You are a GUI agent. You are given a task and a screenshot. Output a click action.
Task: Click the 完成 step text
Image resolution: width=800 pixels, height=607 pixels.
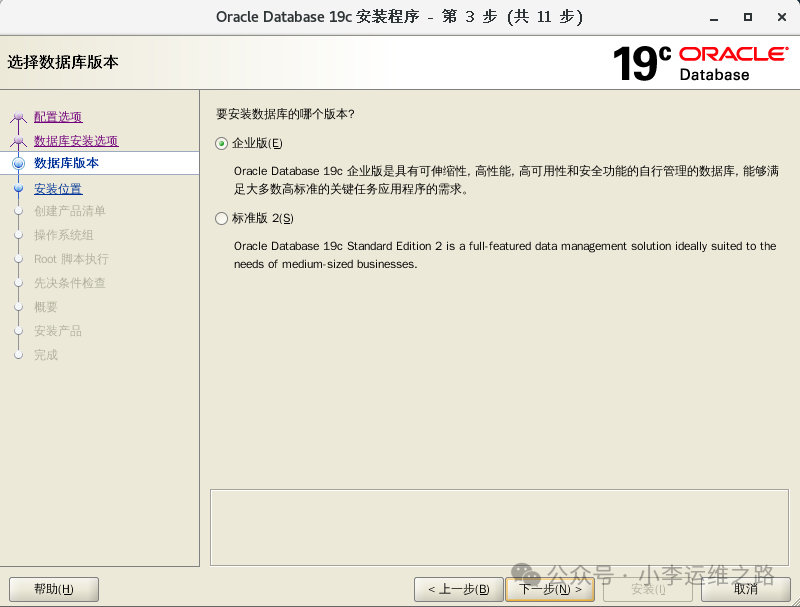click(46, 355)
